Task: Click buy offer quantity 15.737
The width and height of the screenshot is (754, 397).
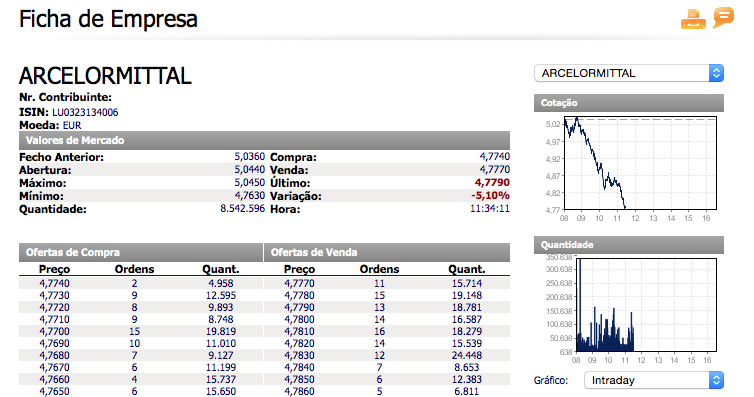Action: click(x=221, y=379)
